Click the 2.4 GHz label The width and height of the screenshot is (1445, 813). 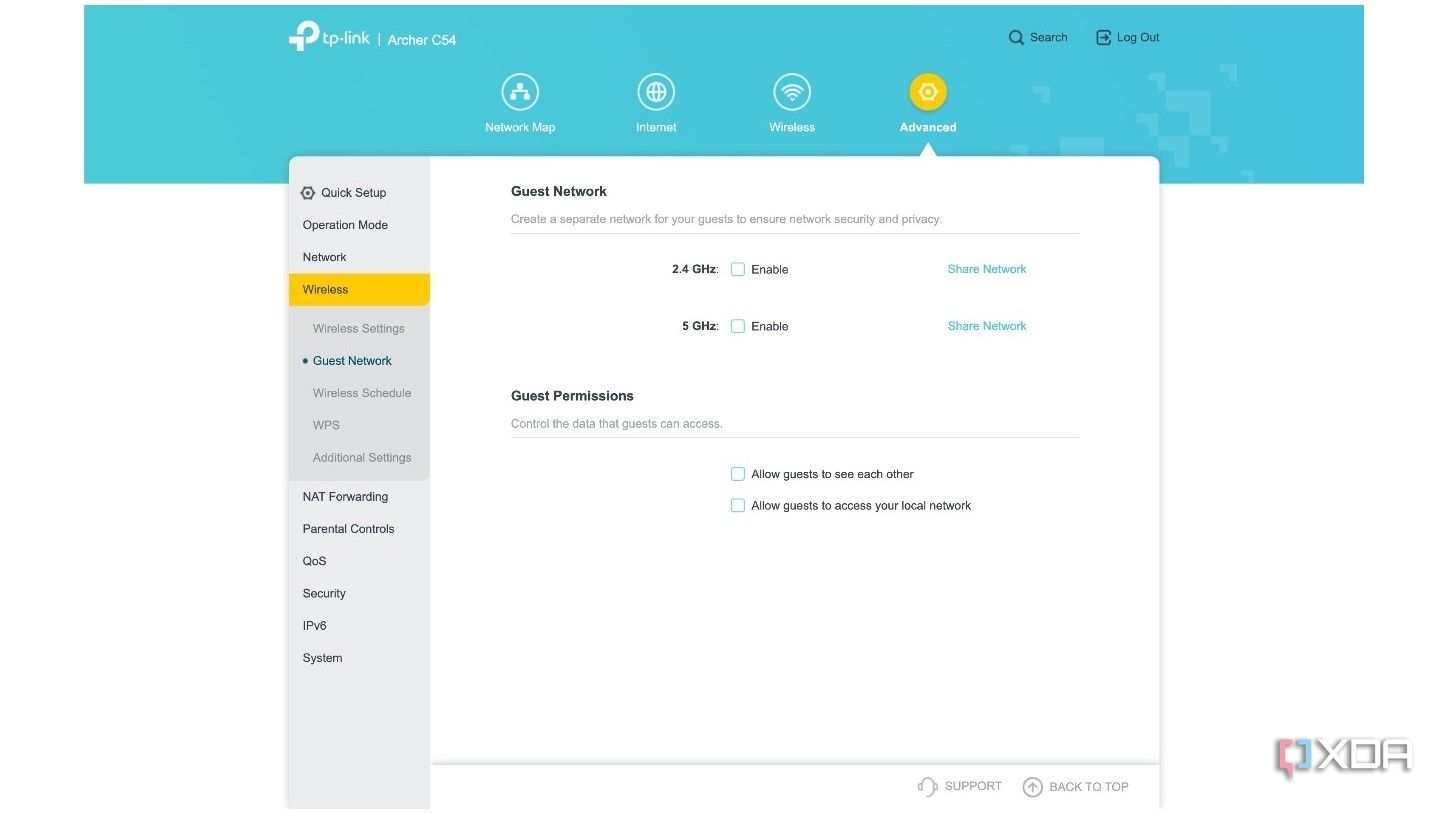tap(695, 269)
